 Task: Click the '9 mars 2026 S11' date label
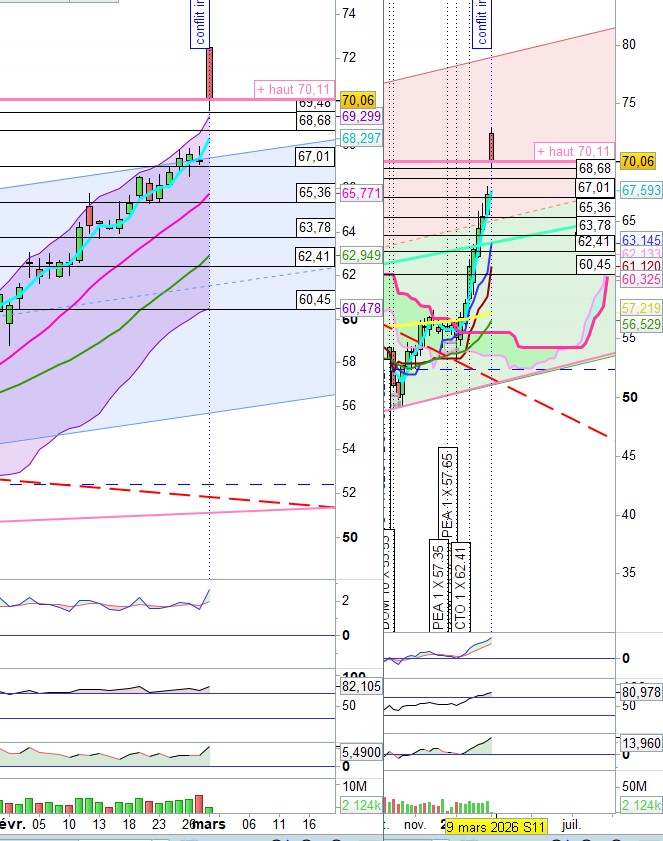pos(496,827)
